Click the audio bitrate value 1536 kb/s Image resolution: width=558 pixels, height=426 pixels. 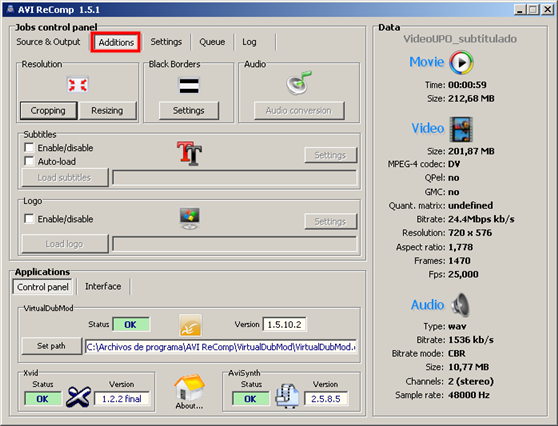coord(471,340)
